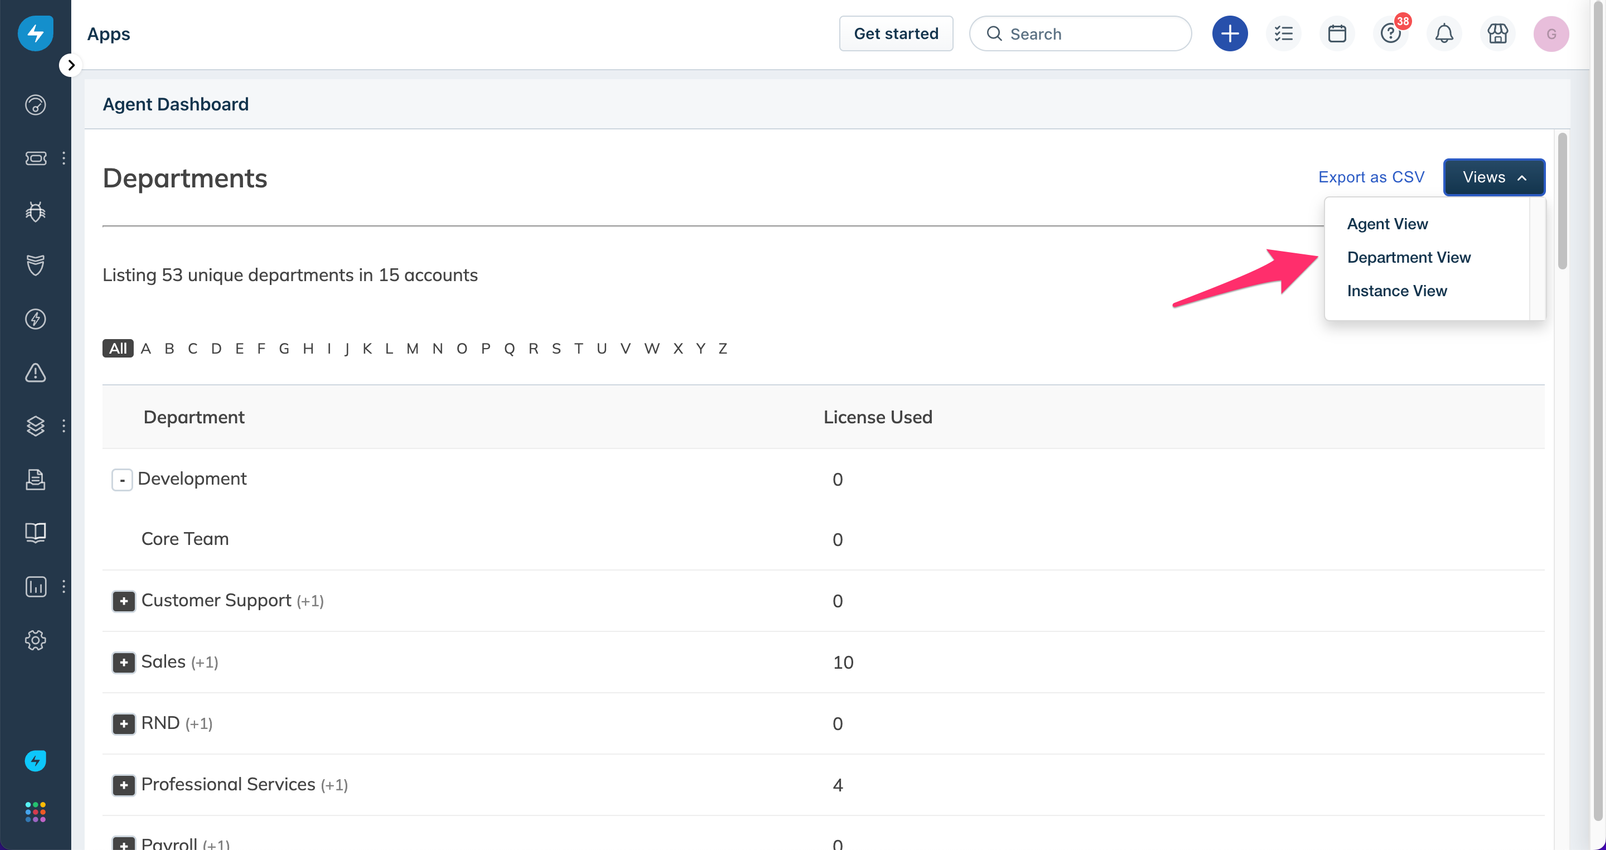Choose Instance View in the dropdown menu

[x=1396, y=291]
